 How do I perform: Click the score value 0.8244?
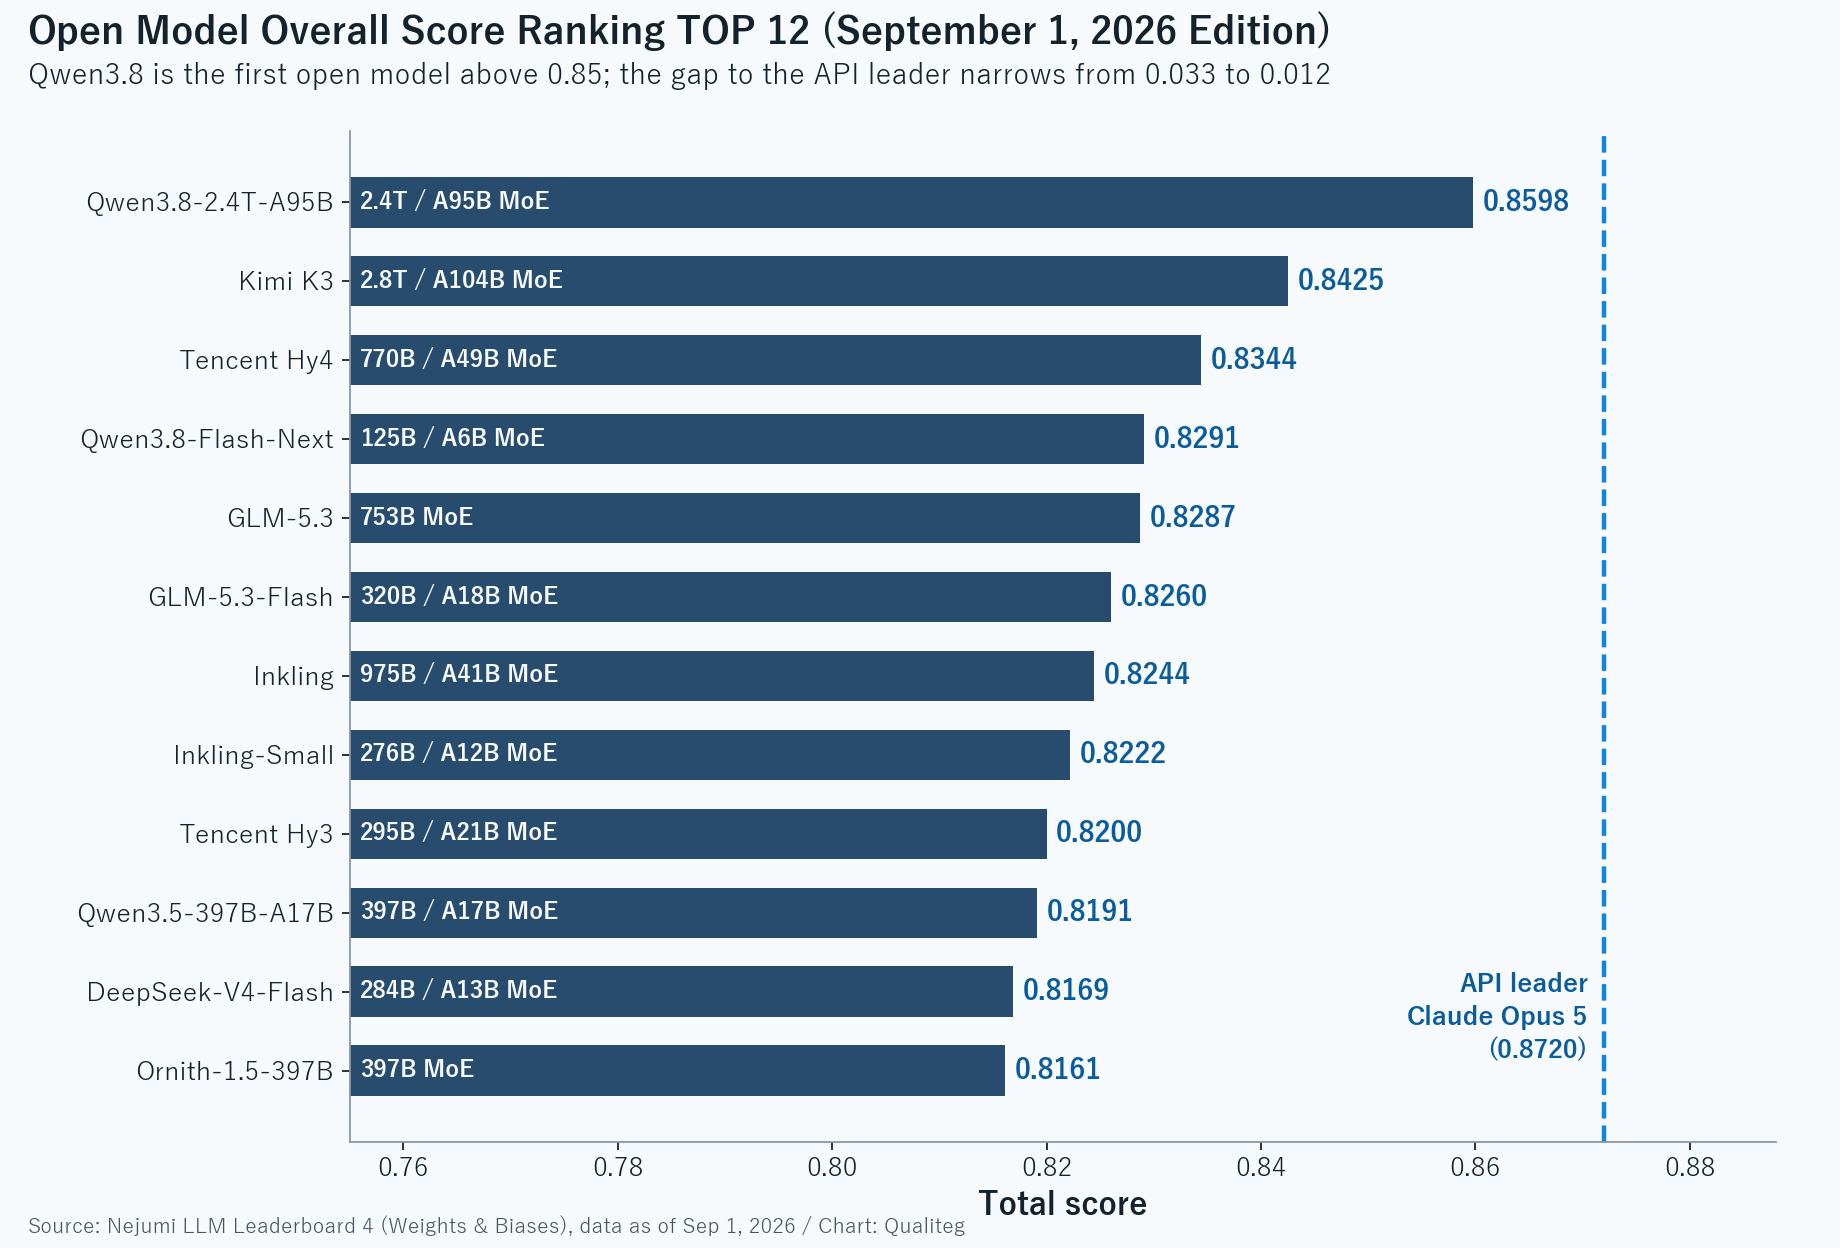pyautogui.click(x=1147, y=674)
